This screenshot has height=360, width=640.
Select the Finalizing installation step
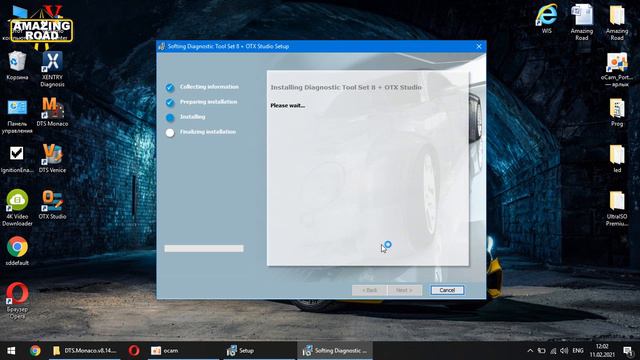[x=208, y=132]
